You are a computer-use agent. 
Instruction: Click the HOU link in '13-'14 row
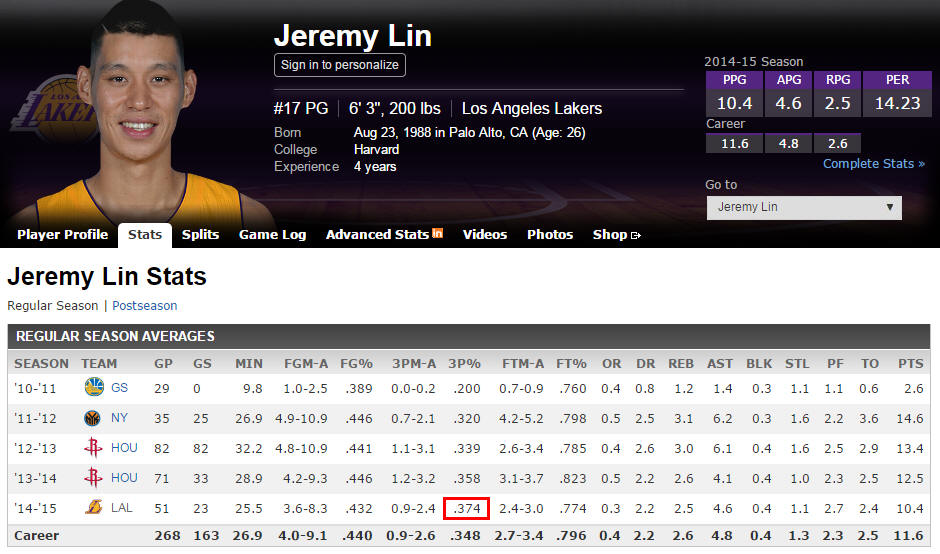pos(124,478)
